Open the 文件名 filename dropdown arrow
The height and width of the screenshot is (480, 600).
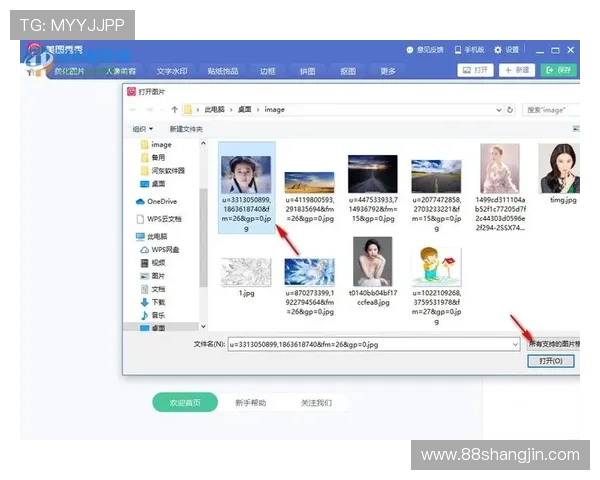coord(518,344)
